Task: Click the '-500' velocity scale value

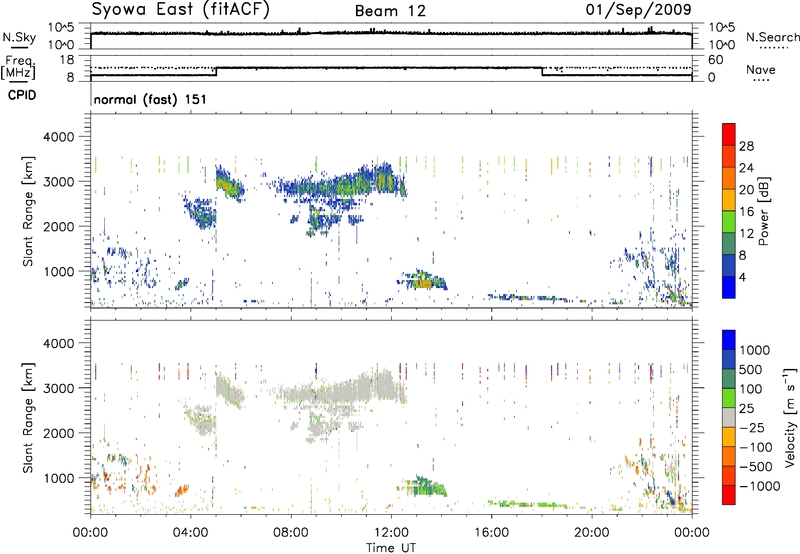Action: [756, 466]
